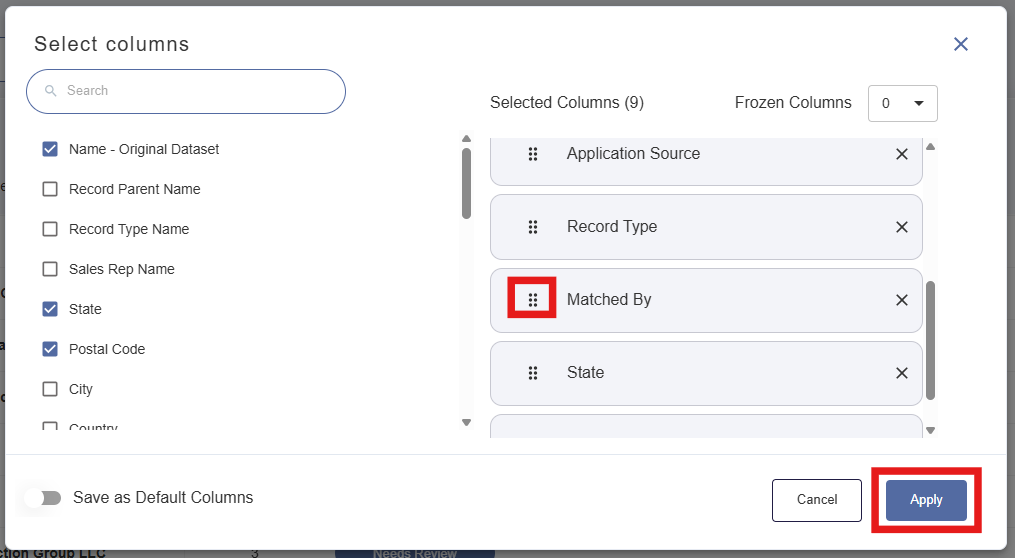The image size is (1015, 558).
Task: Enable the Sales Rep Name checkbox
Action: point(50,269)
